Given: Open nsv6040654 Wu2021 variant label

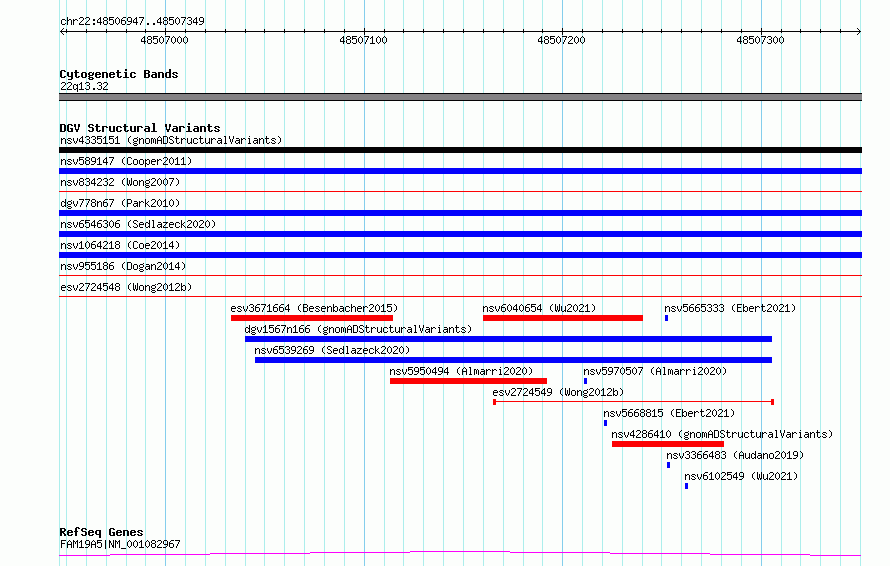Looking at the screenshot, I should tap(539, 308).
